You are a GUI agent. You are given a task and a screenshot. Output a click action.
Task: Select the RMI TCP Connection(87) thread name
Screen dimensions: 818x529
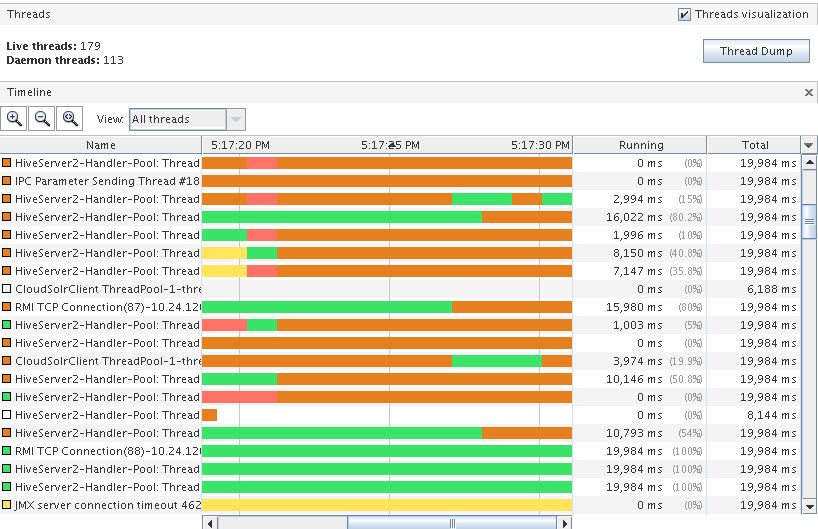pos(108,307)
